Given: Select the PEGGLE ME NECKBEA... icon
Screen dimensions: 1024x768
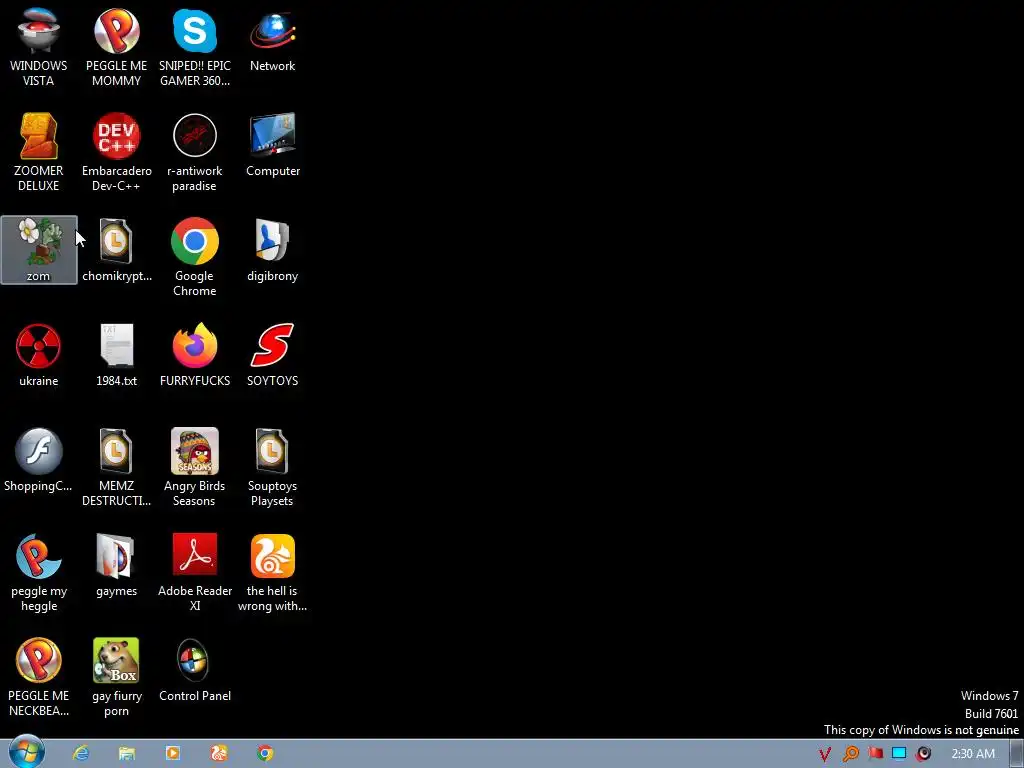Looking at the screenshot, I should (x=39, y=678).
